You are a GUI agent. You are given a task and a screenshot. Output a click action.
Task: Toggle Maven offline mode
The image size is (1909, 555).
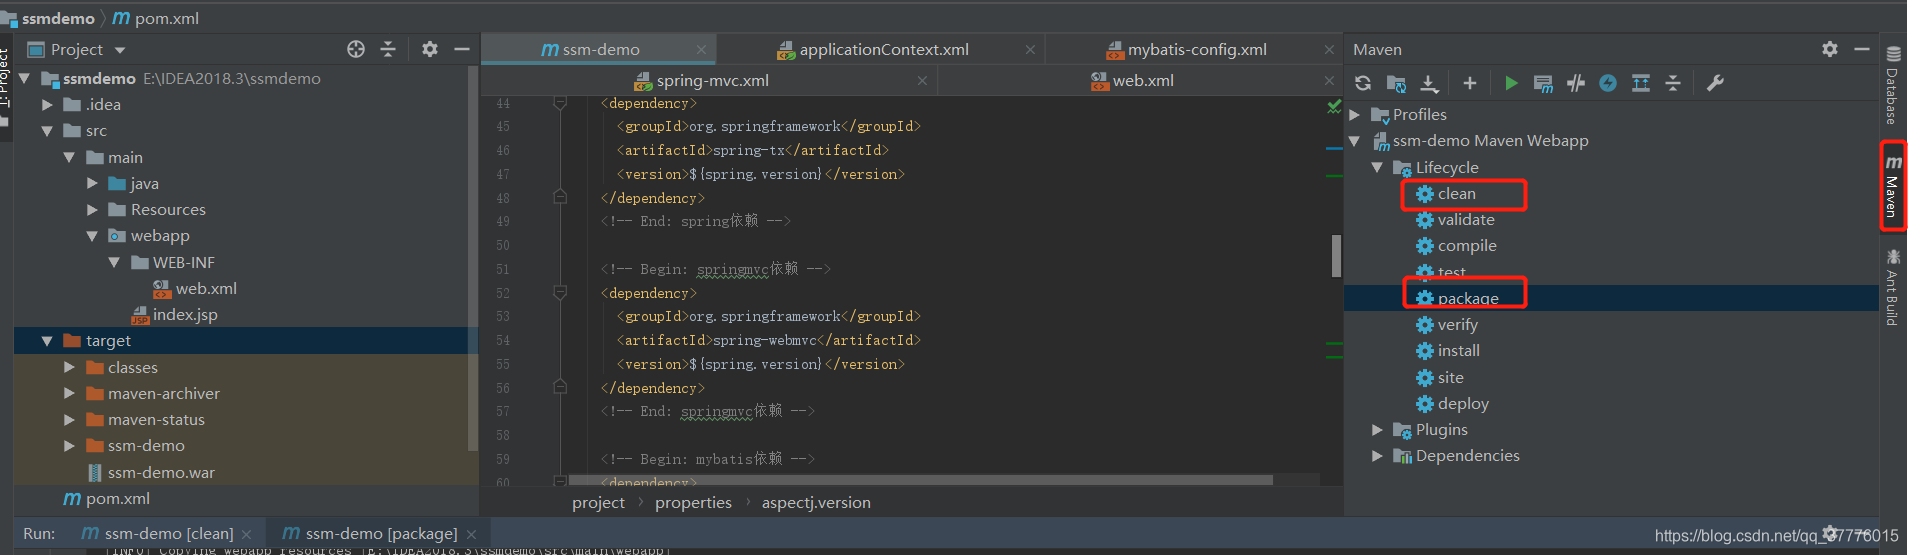coord(1576,83)
